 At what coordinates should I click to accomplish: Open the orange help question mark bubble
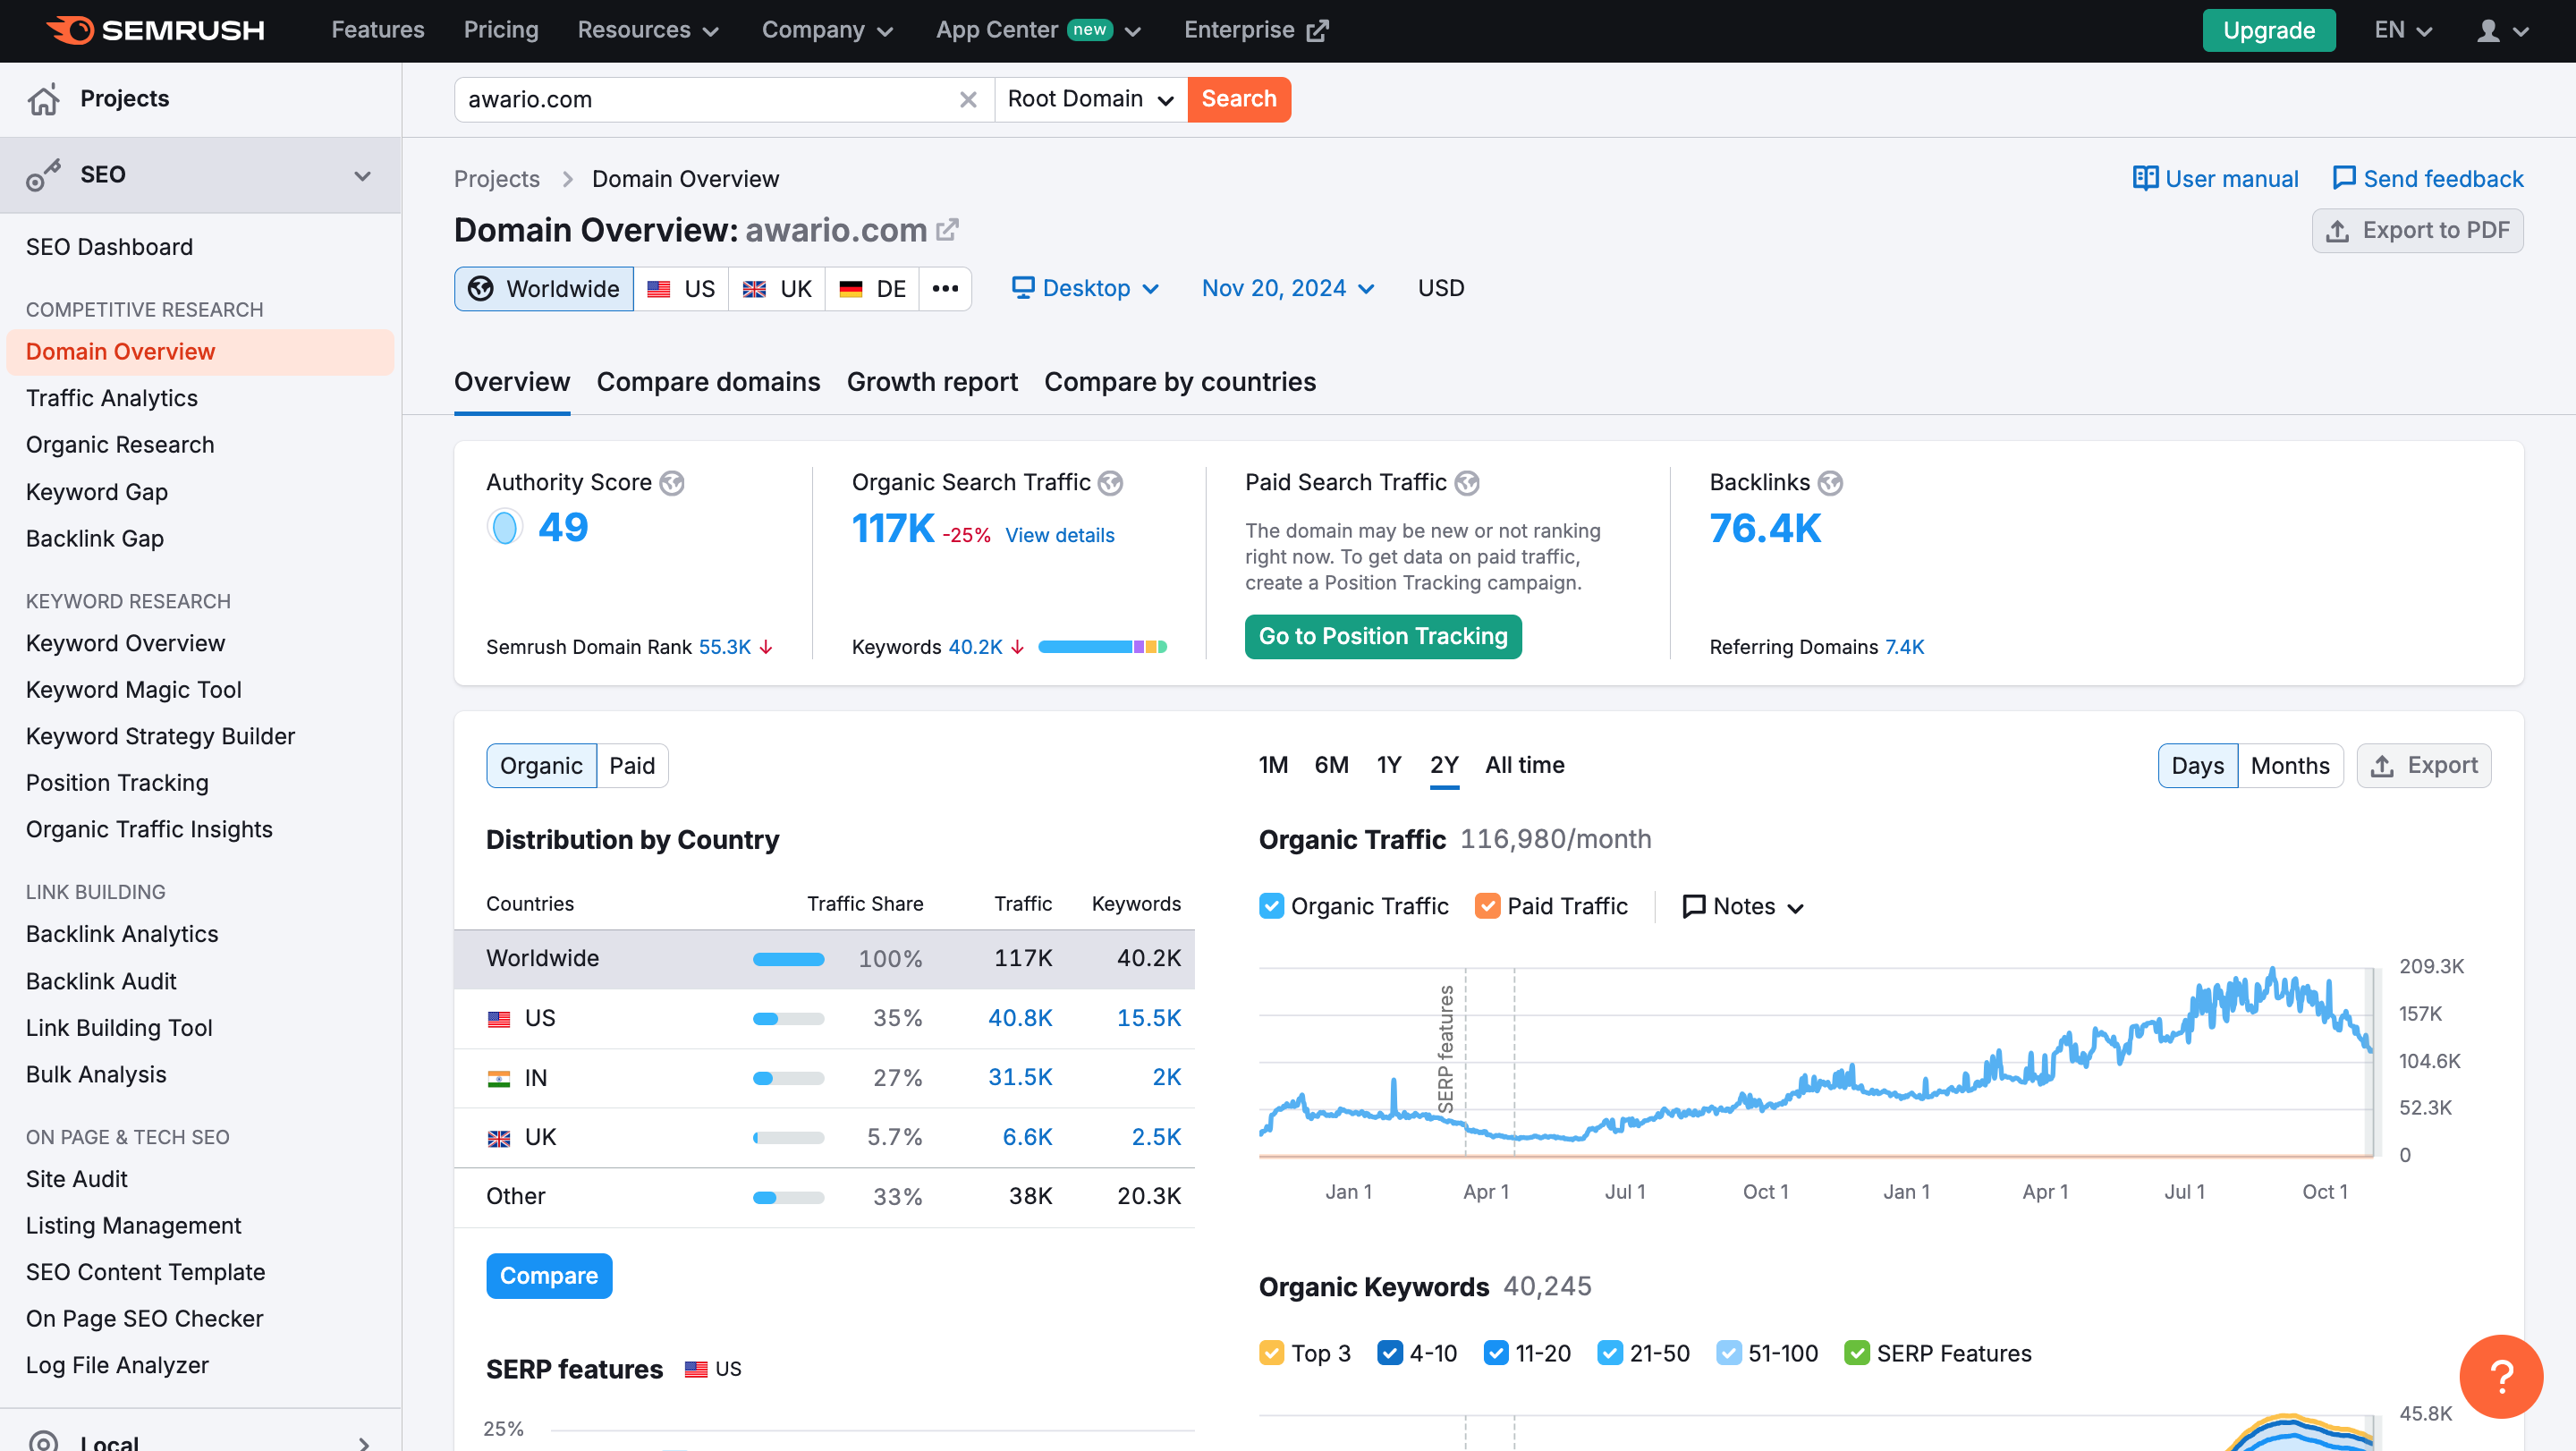2501,1376
